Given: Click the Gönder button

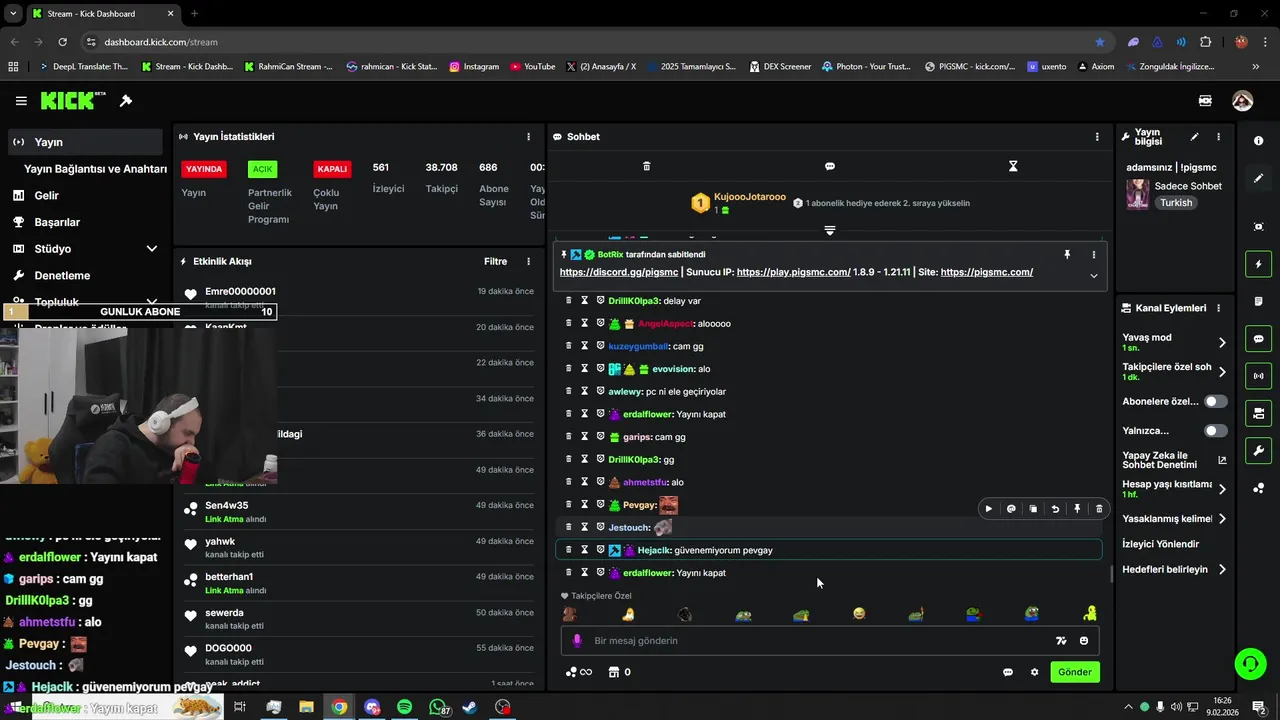Looking at the screenshot, I should click(1075, 672).
